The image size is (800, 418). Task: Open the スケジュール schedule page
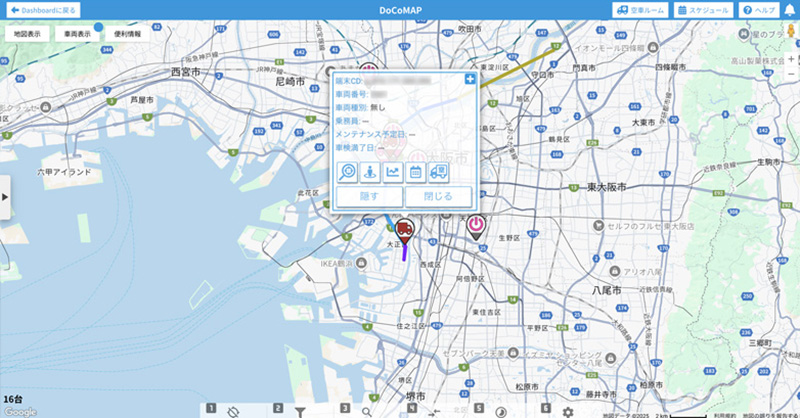point(705,9)
